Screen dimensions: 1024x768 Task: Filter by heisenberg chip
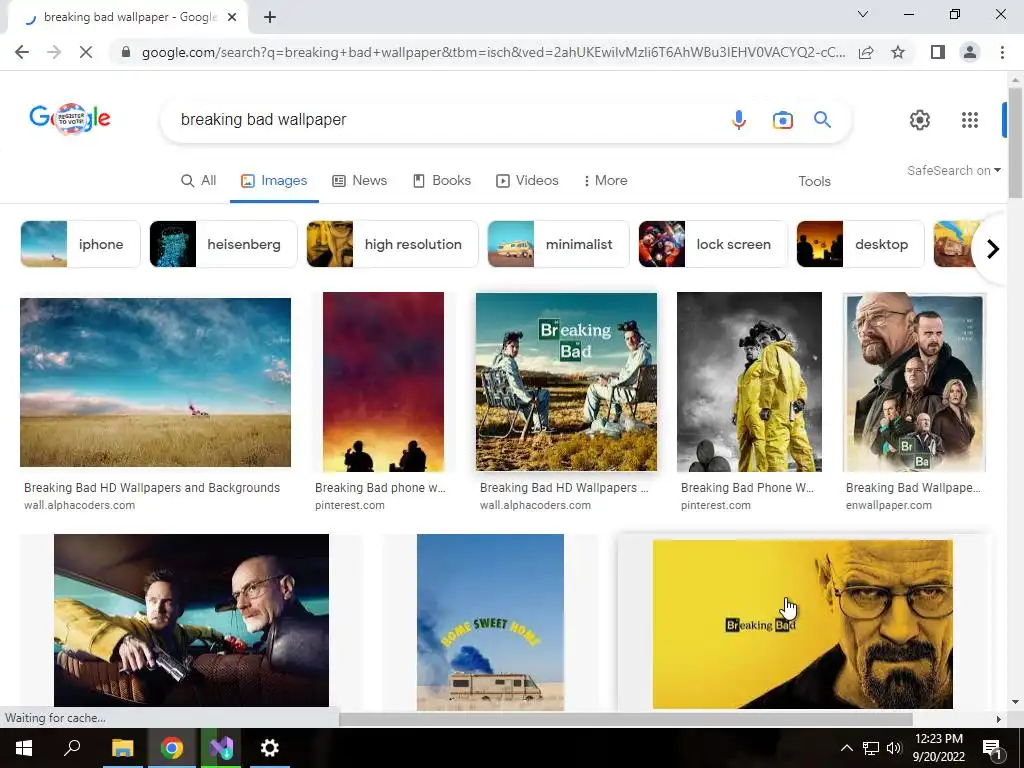point(223,244)
